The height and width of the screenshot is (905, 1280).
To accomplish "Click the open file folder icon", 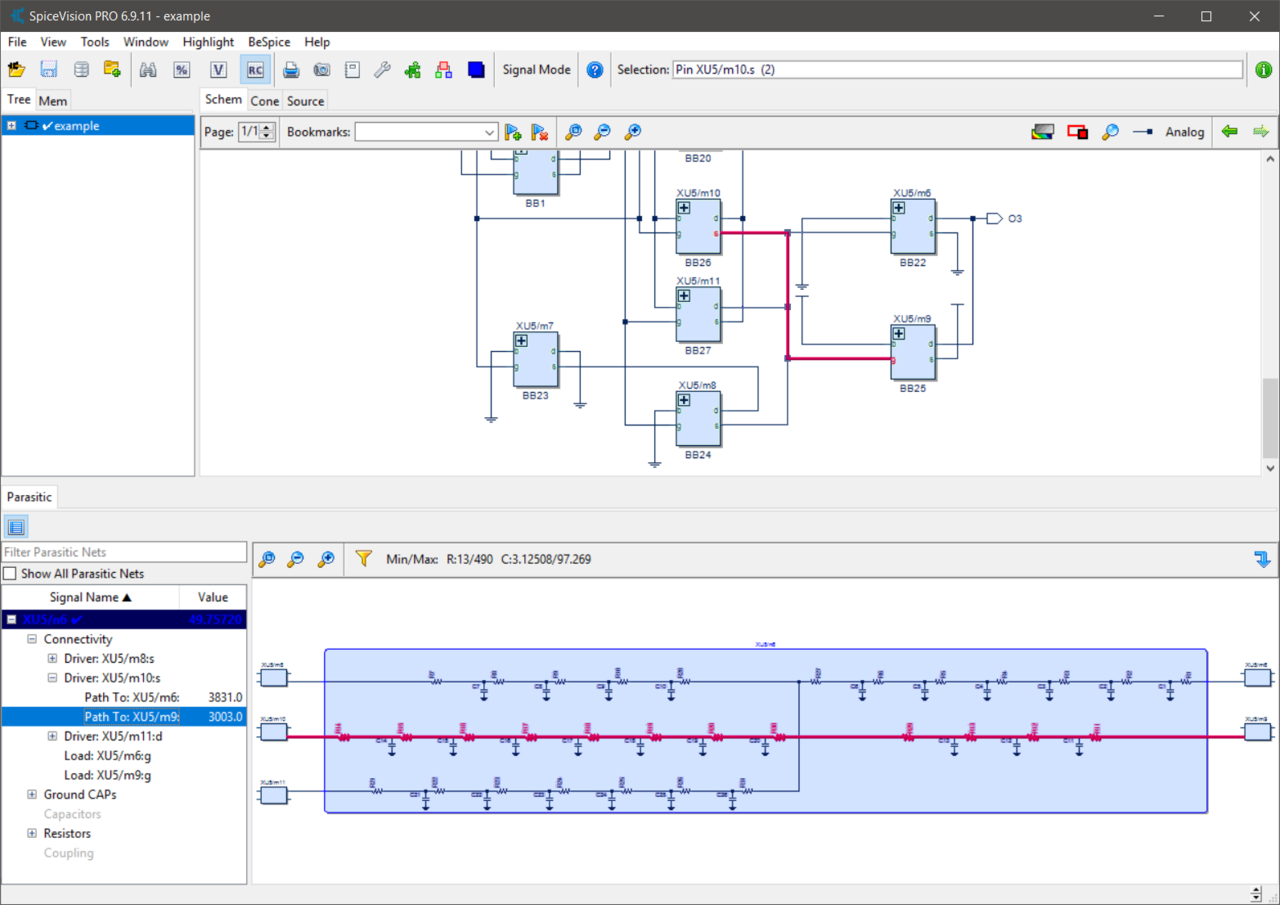I will [16, 70].
